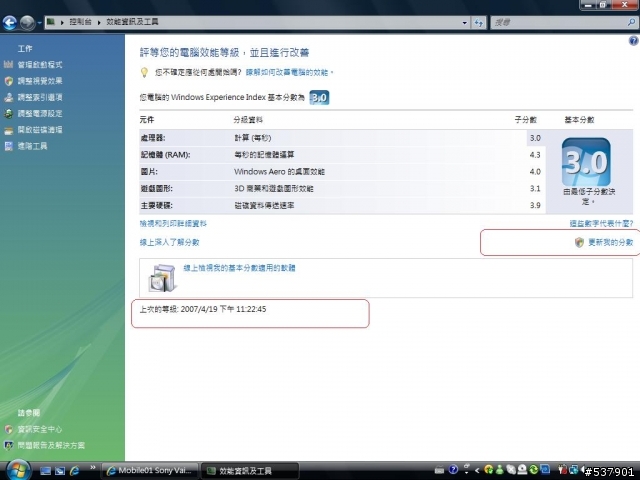Viewport: 640px width, 480px height.
Task: Click the shield icon beside 更新我的分數
Action: coord(579,242)
